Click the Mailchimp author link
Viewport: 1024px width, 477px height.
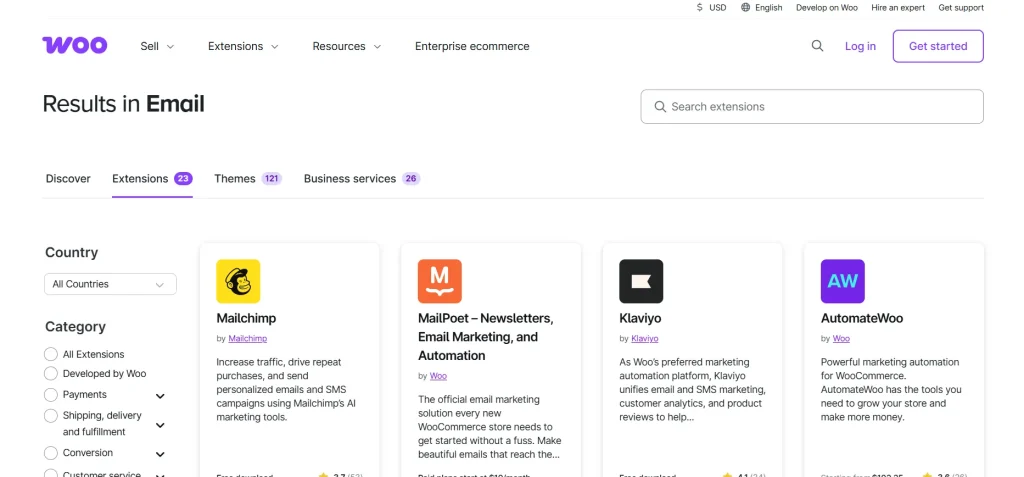pos(248,338)
